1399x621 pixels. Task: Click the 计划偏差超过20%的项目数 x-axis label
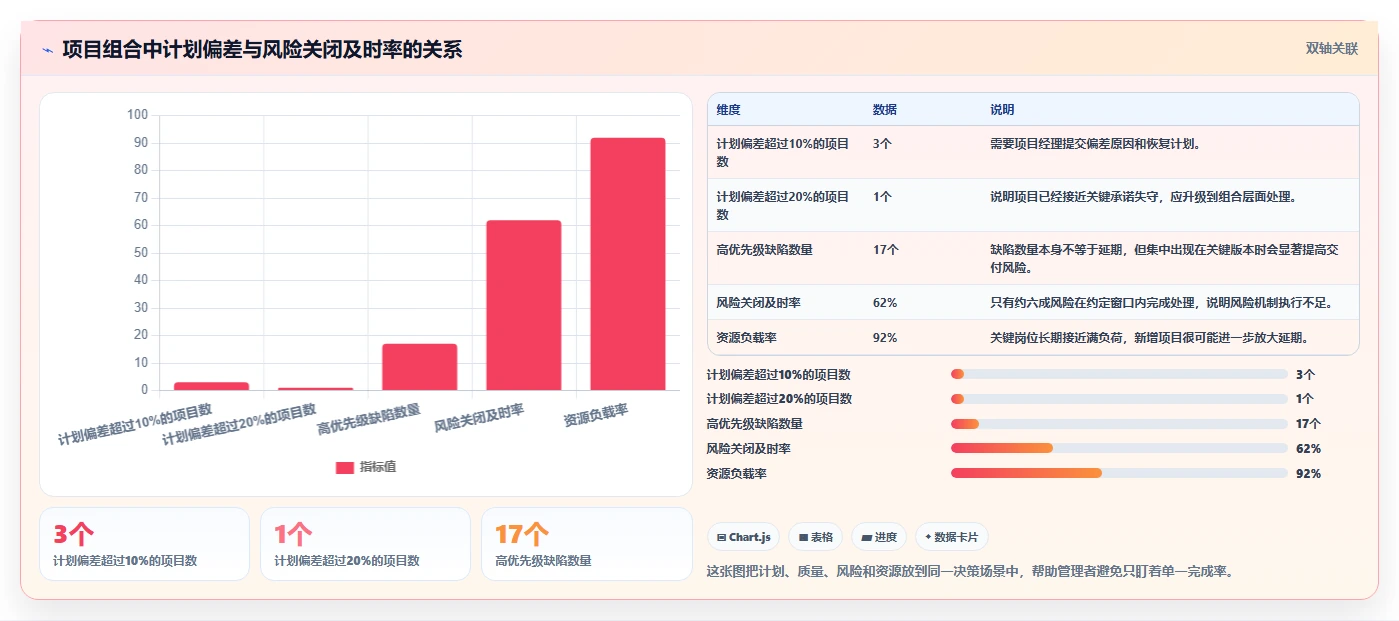click(240, 424)
